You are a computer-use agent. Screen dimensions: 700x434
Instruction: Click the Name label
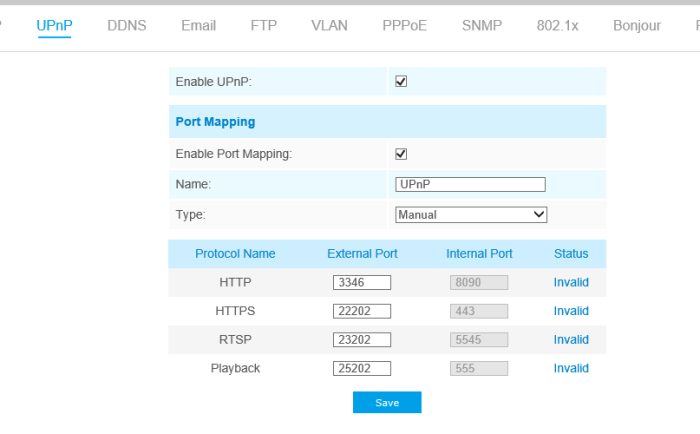(x=193, y=184)
